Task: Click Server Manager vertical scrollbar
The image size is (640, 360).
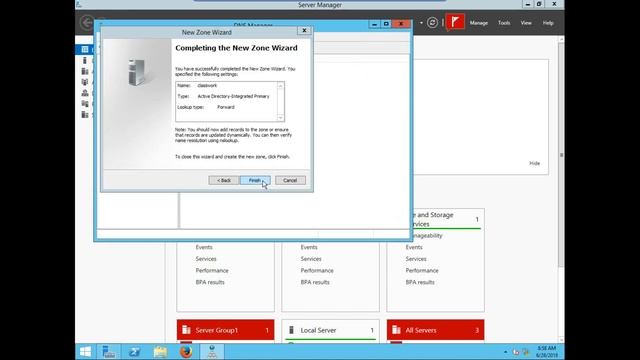Action: pyautogui.click(x=562, y=155)
